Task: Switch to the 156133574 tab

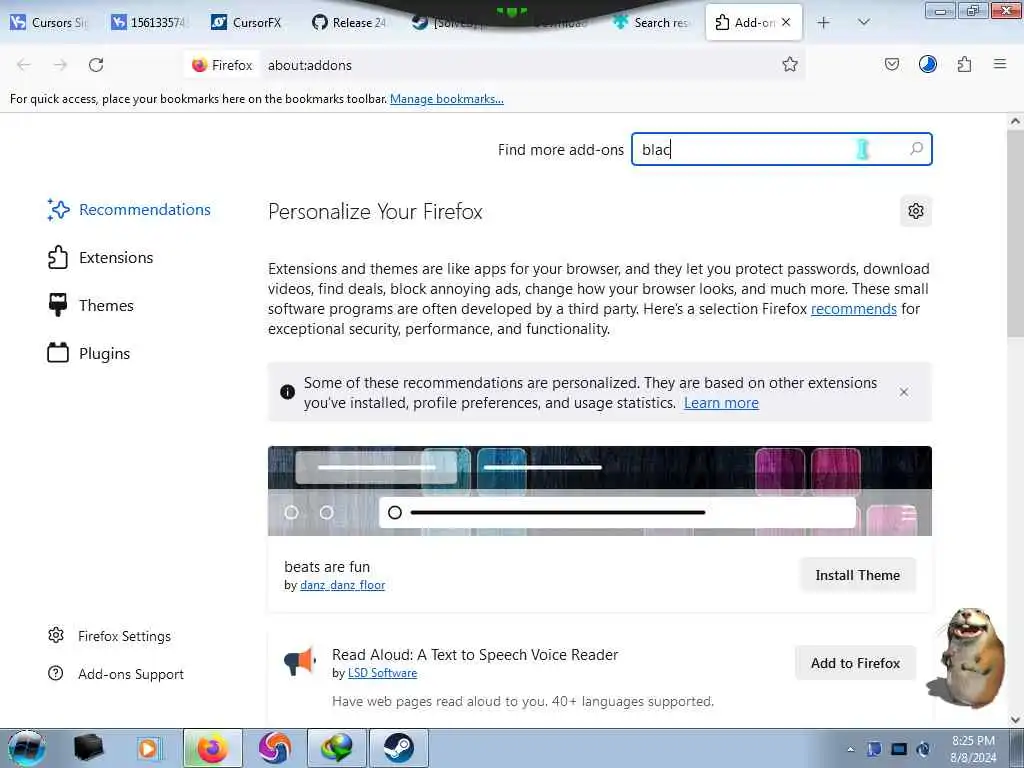Action: [149, 22]
